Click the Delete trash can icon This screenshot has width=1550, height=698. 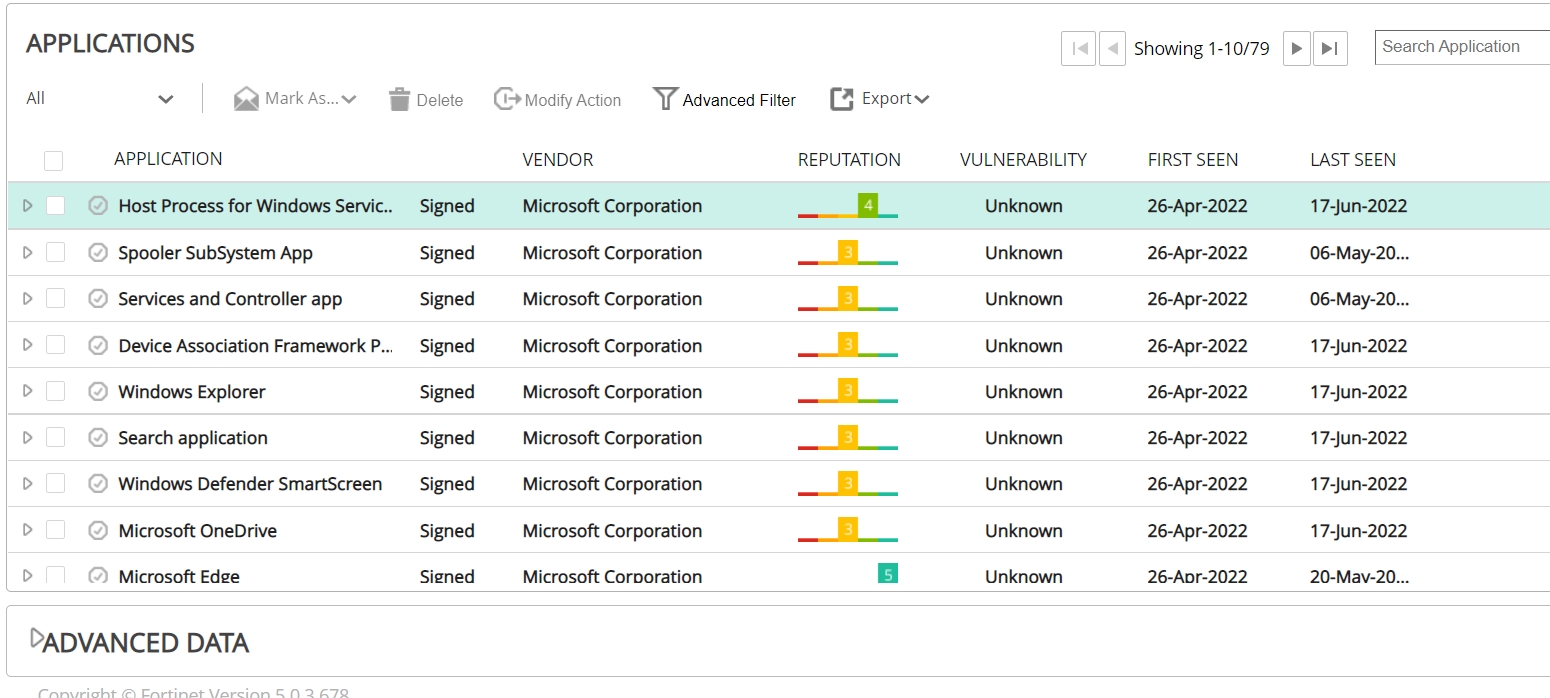click(x=400, y=99)
